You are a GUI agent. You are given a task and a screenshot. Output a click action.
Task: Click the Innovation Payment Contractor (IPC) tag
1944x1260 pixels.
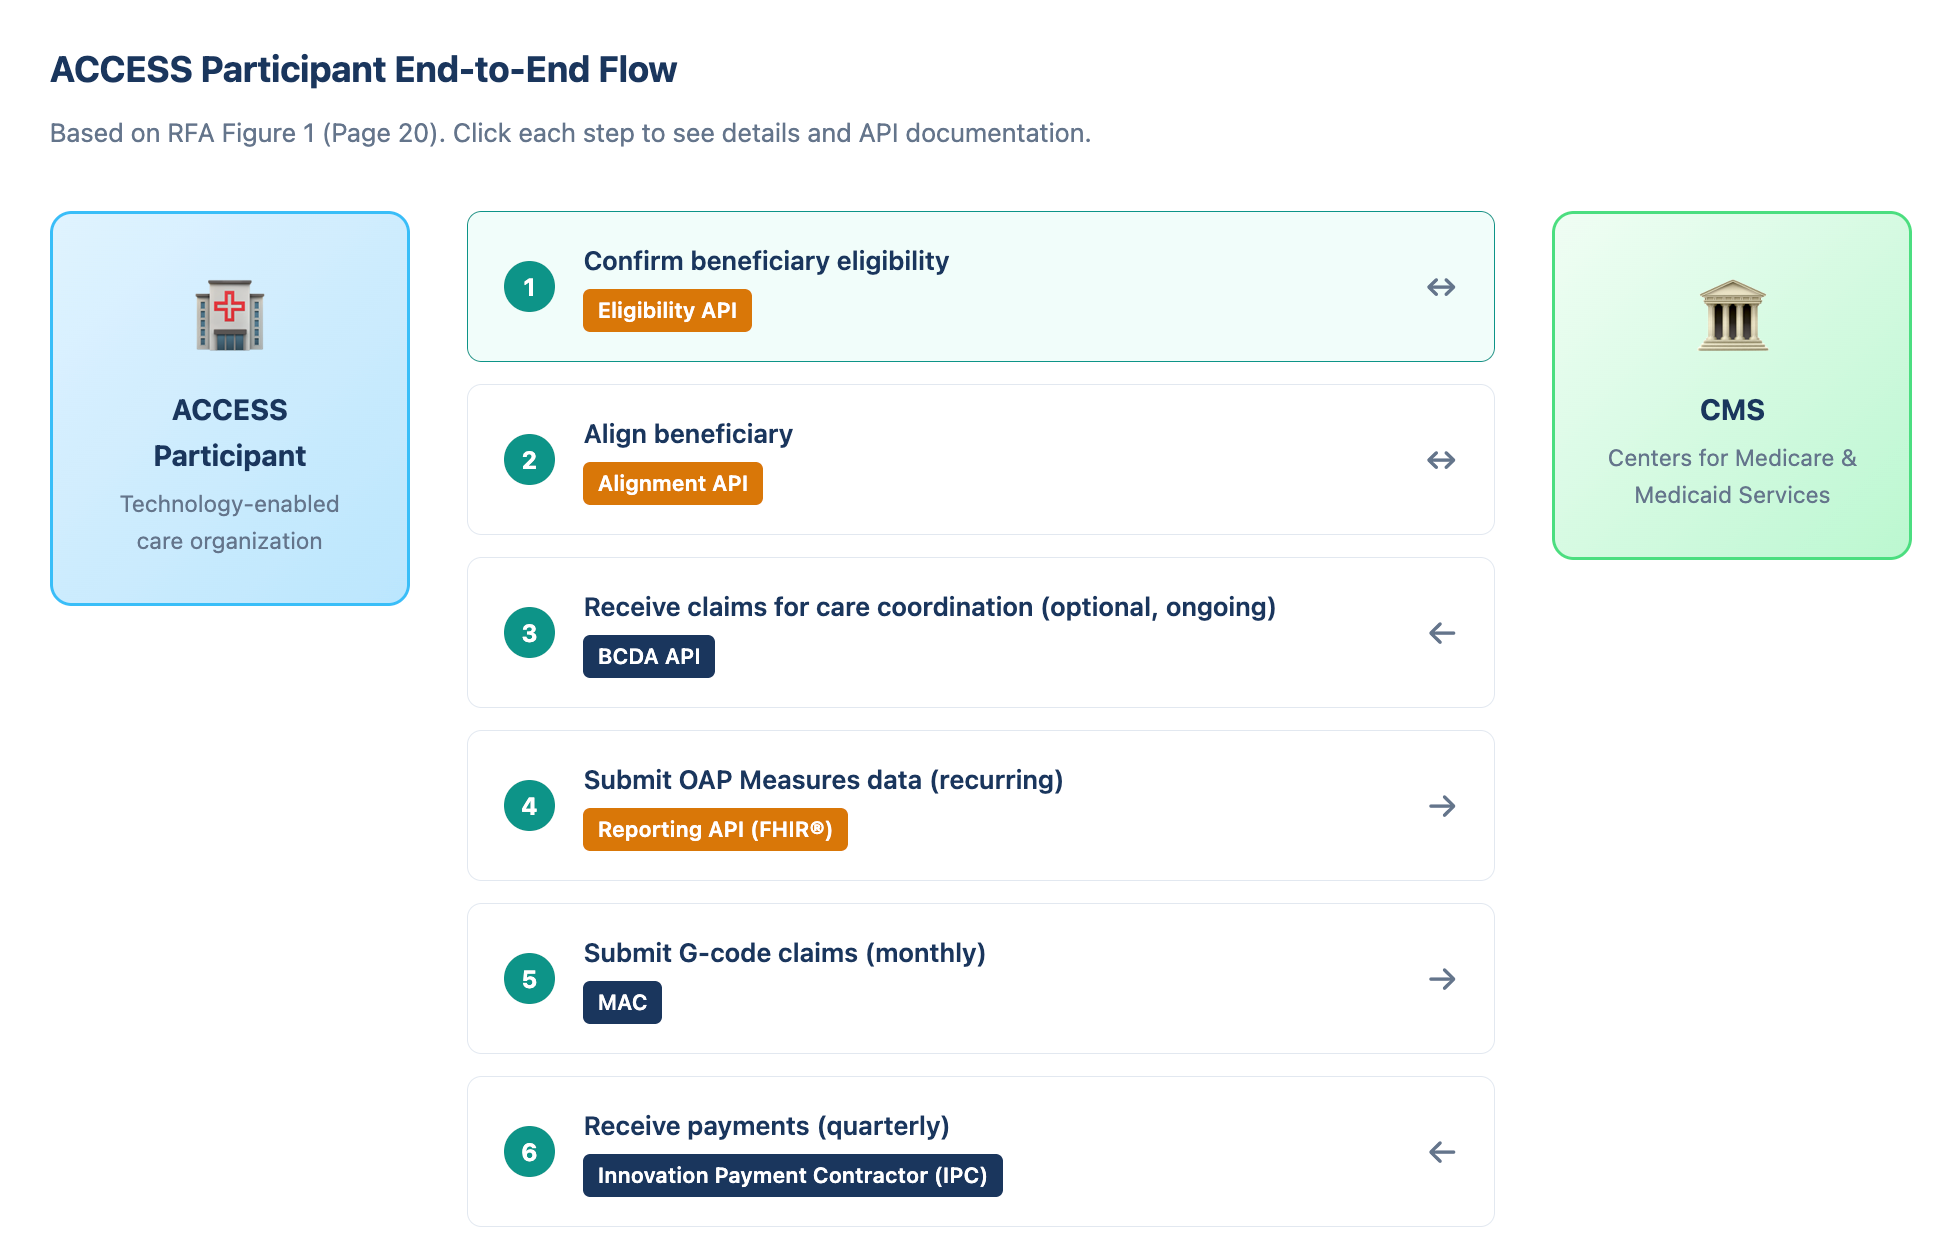[792, 1176]
